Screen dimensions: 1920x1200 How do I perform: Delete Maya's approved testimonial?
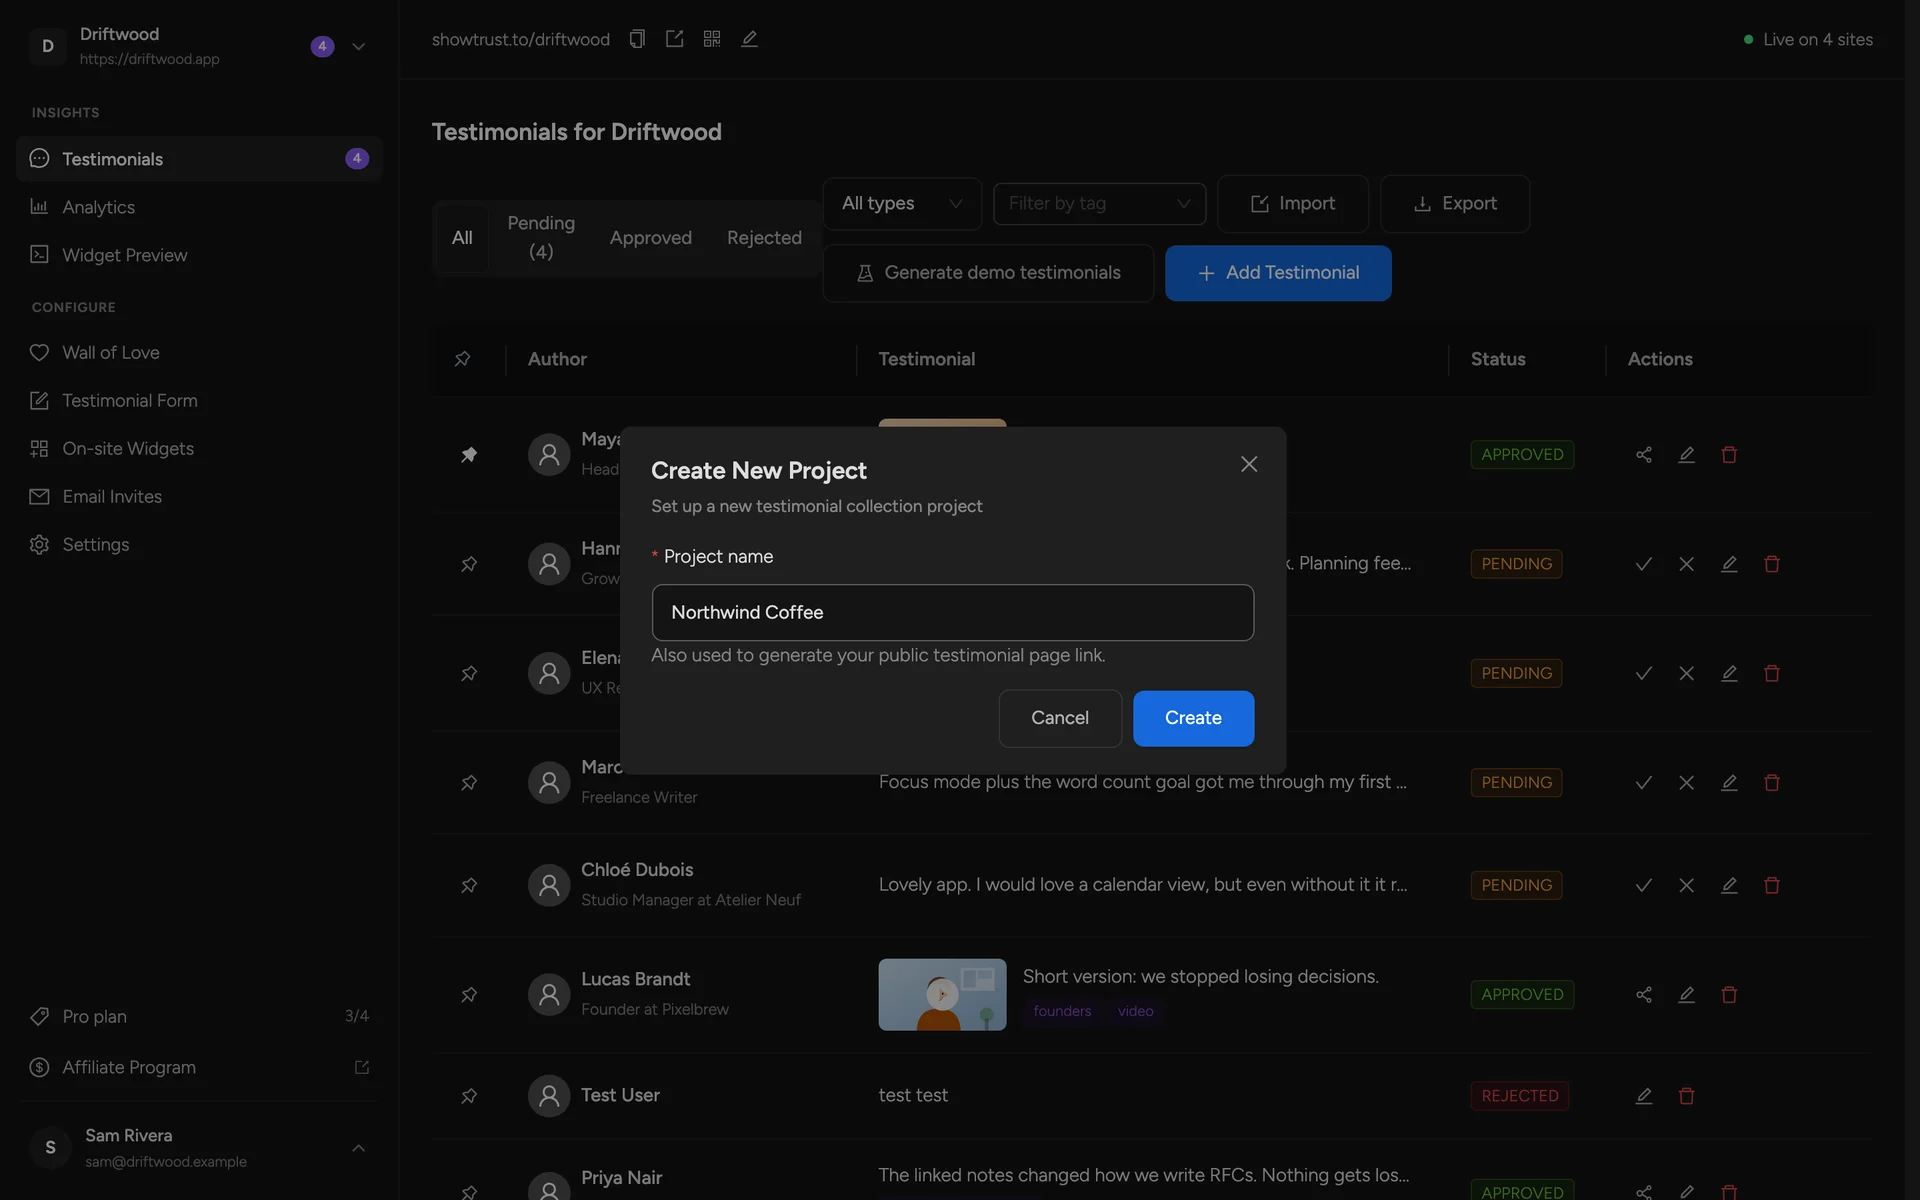[x=1729, y=455]
